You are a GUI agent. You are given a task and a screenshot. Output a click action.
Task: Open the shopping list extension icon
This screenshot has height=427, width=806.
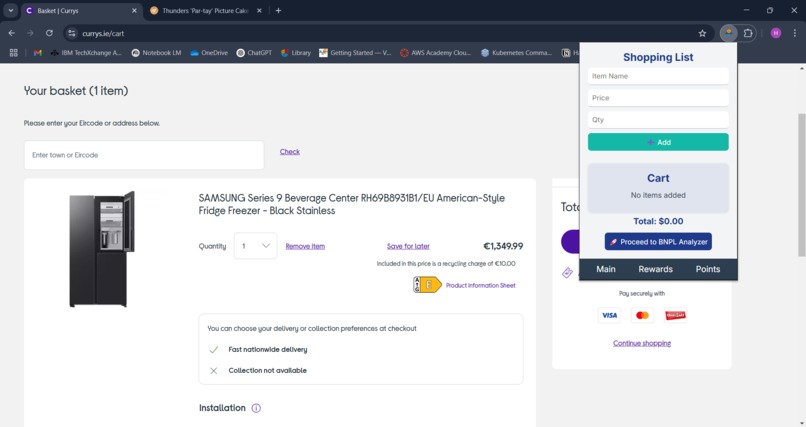[728, 33]
